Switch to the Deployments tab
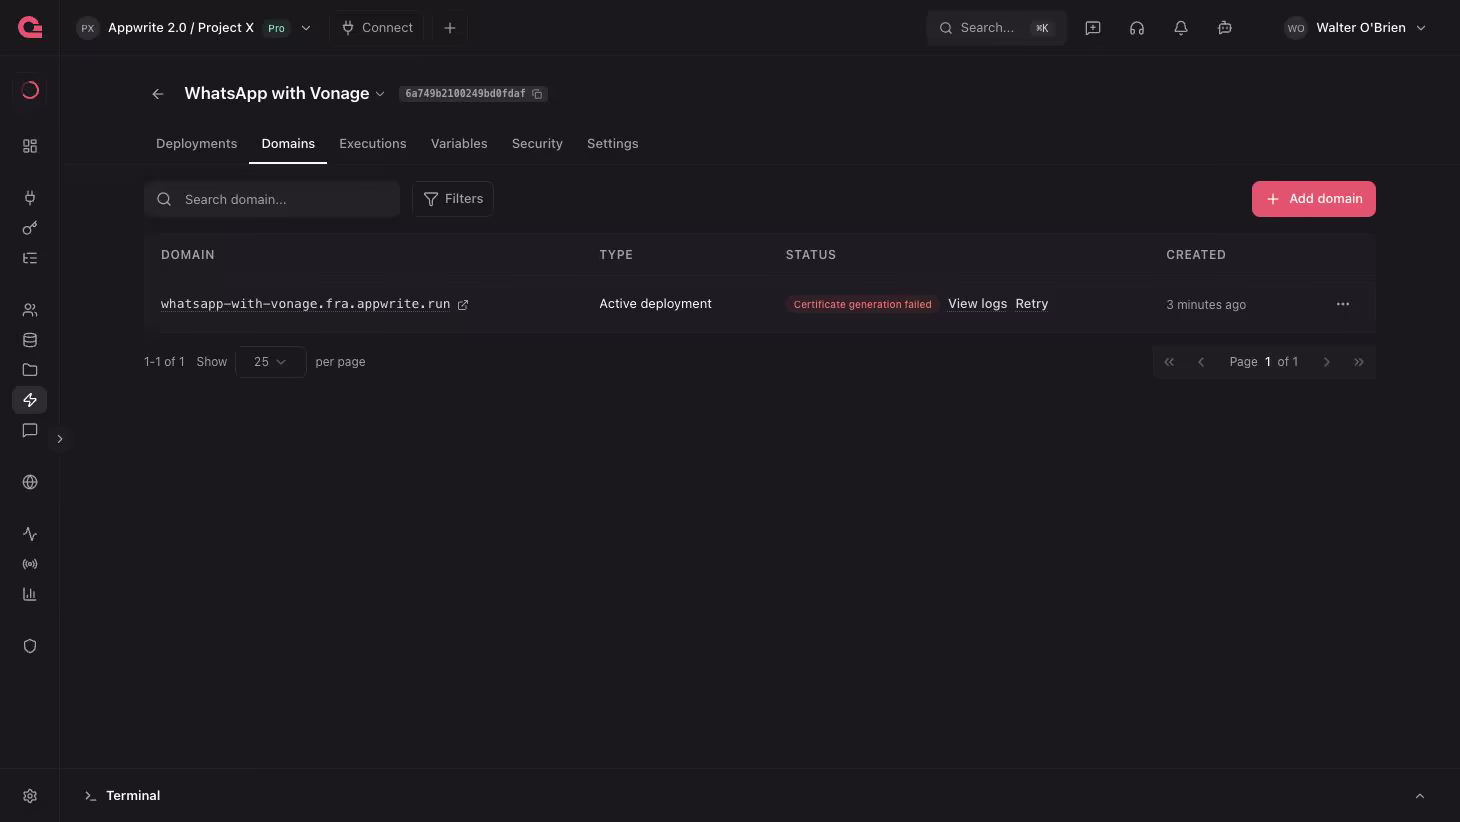This screenshot has width=1460, height=822. (197, 144)
